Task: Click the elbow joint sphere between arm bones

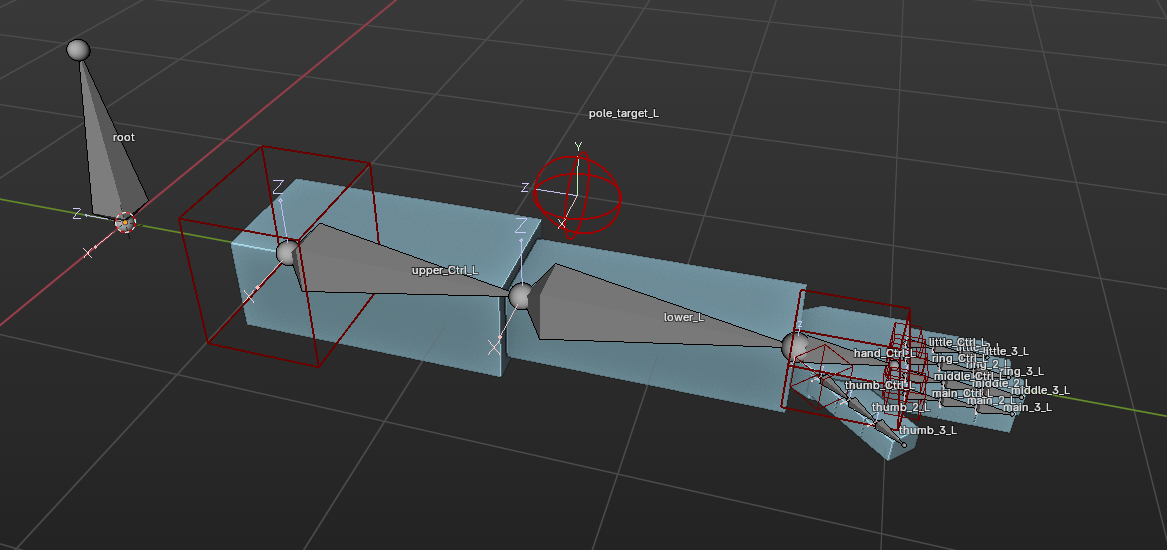Action: pos(521,296)
